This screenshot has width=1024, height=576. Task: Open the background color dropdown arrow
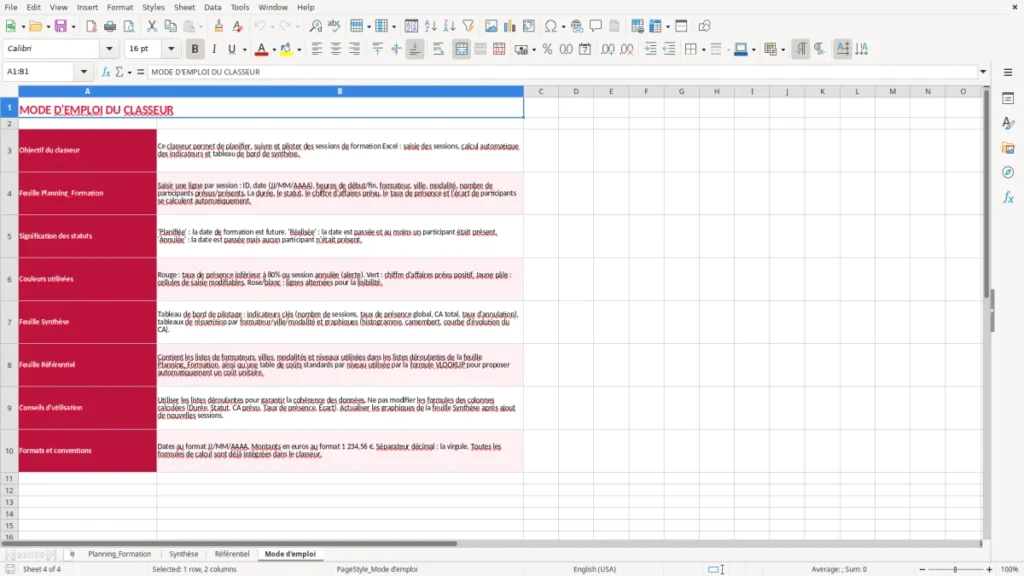pyautogui.click(x=299, y=50)
